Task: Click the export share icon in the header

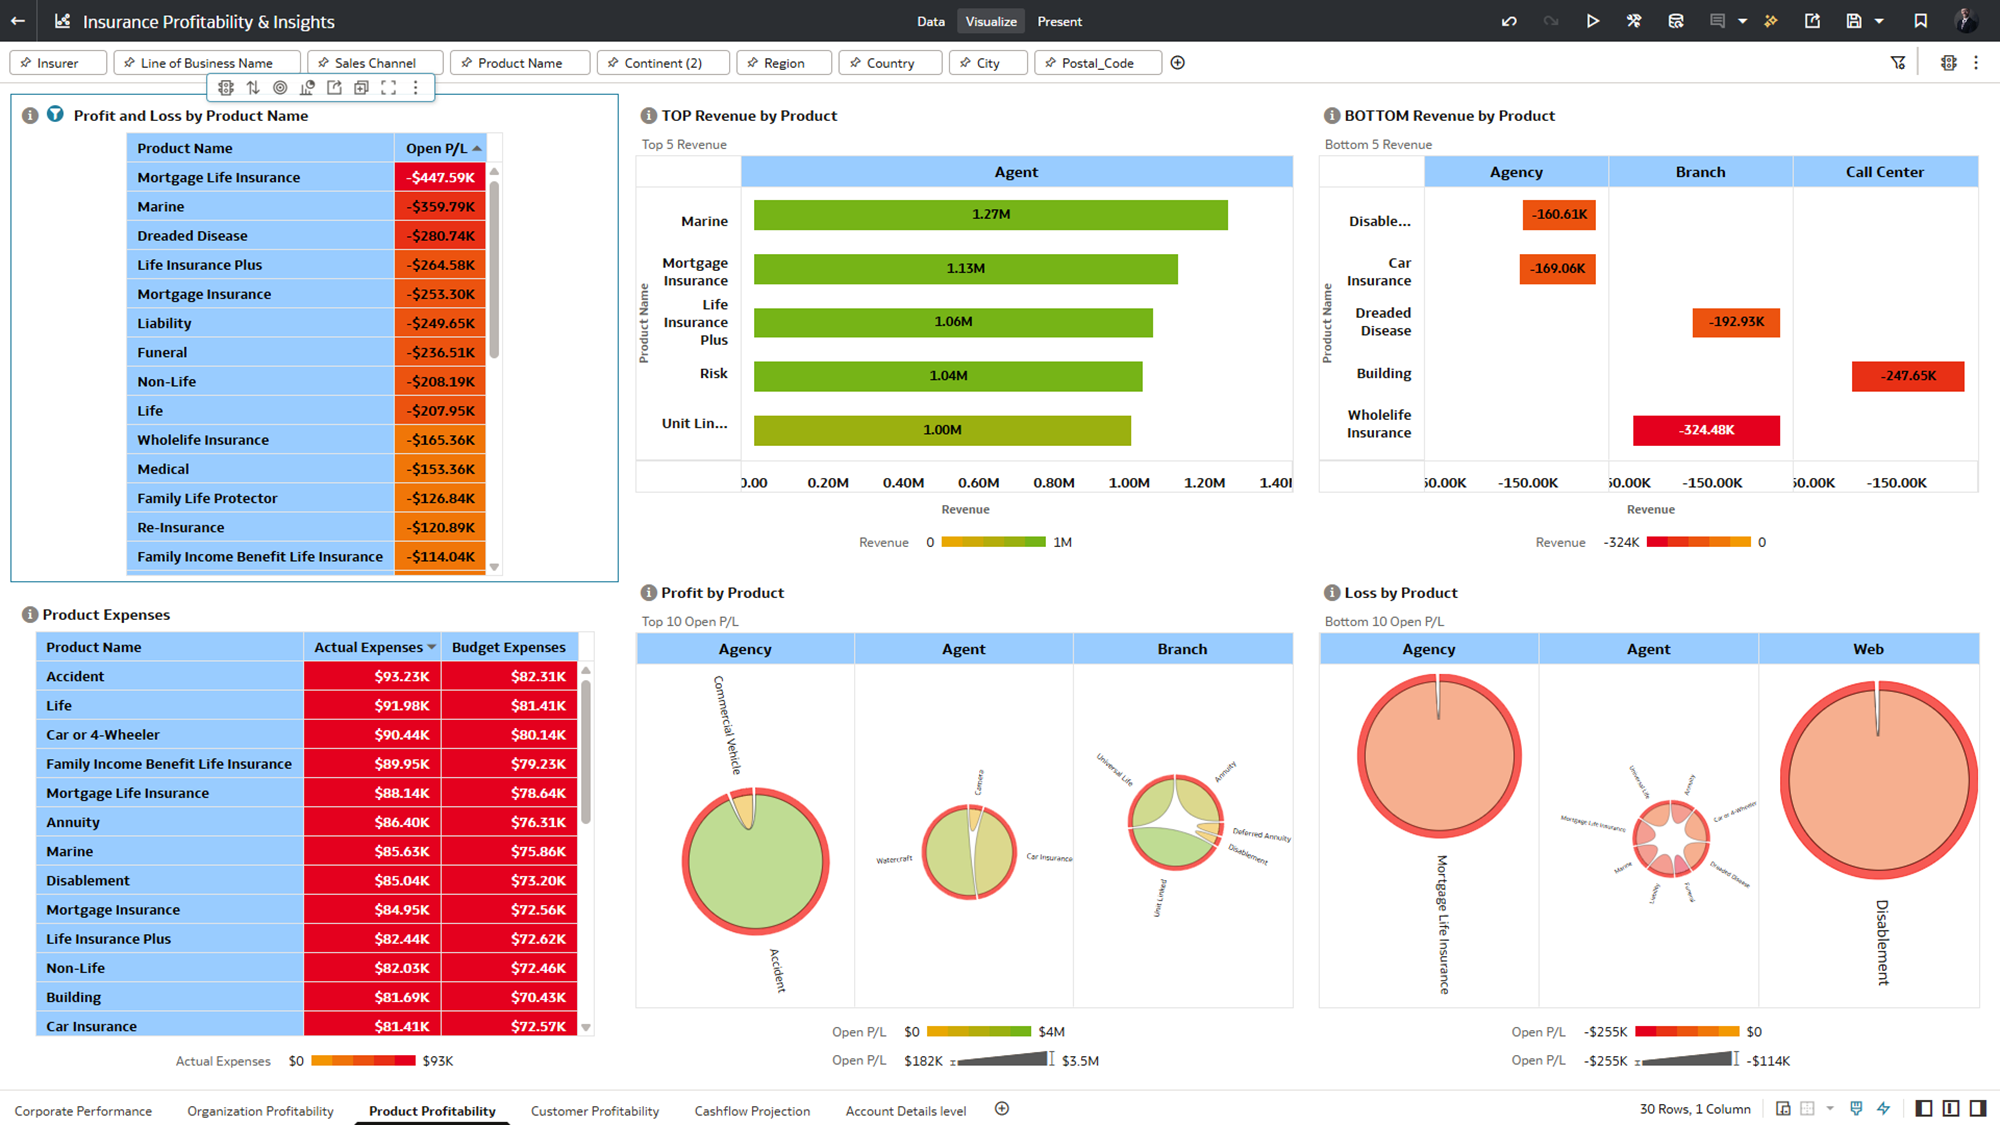Action: [1812, 21]
